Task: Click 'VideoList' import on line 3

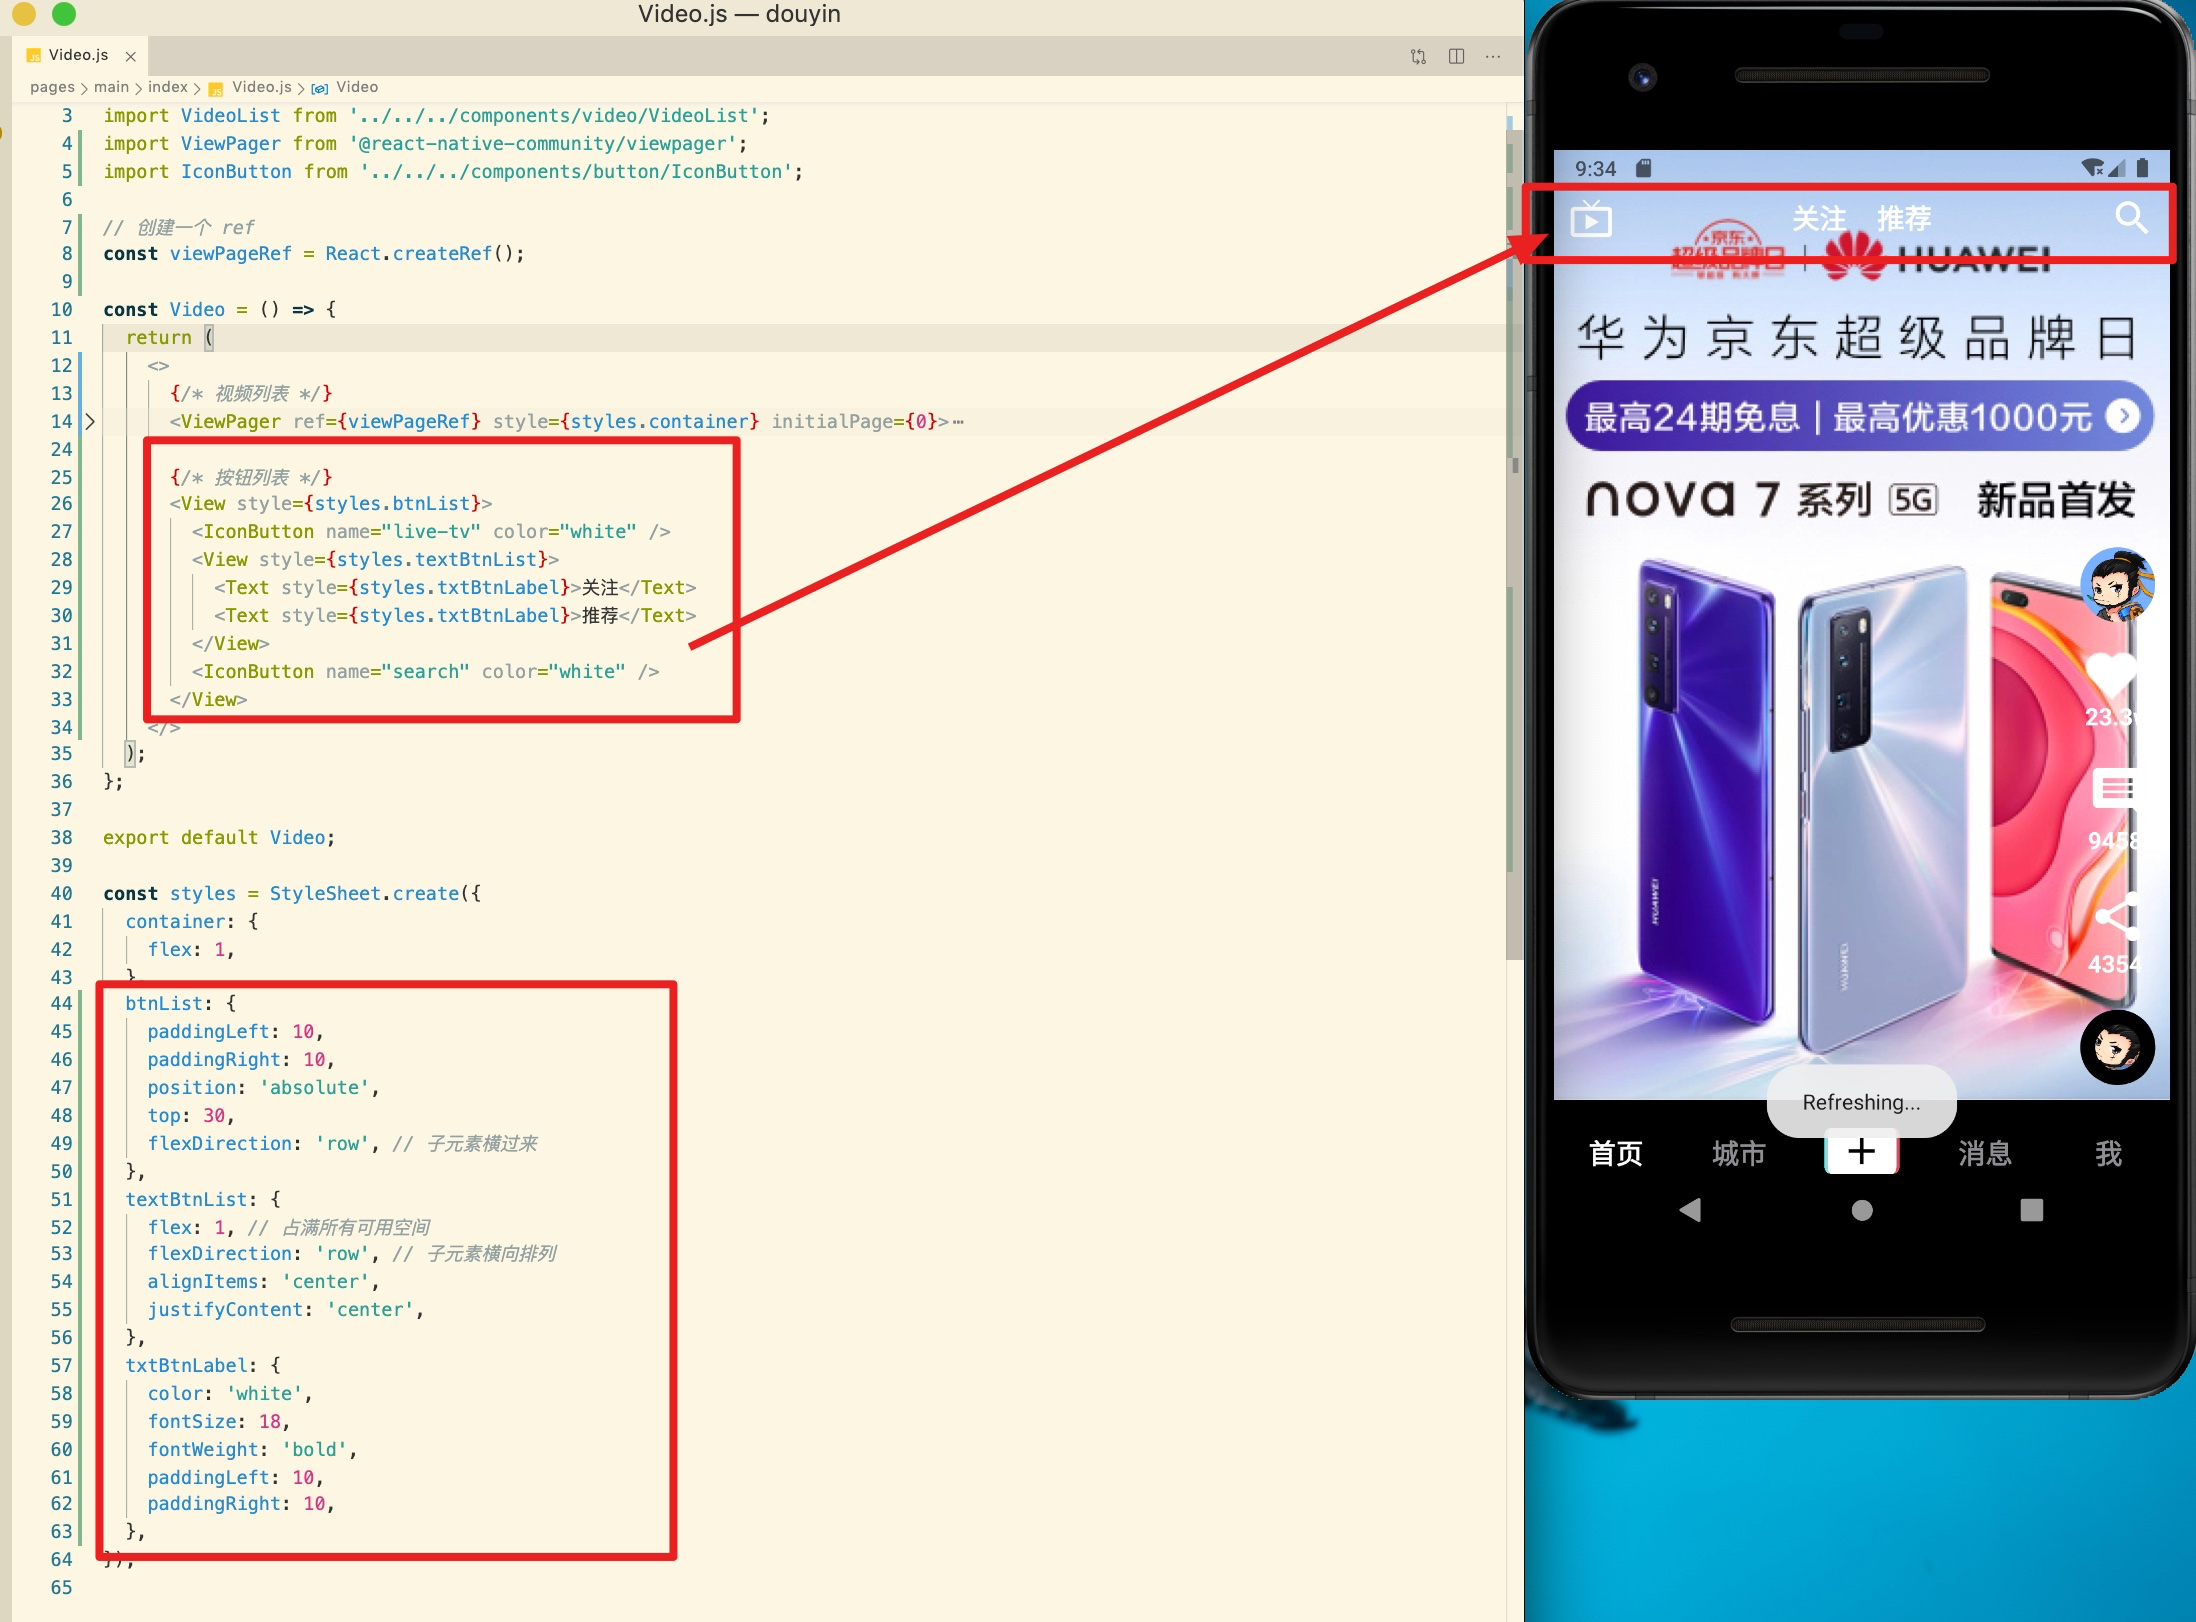Action: pyautogui.click(x=230, y=115)
